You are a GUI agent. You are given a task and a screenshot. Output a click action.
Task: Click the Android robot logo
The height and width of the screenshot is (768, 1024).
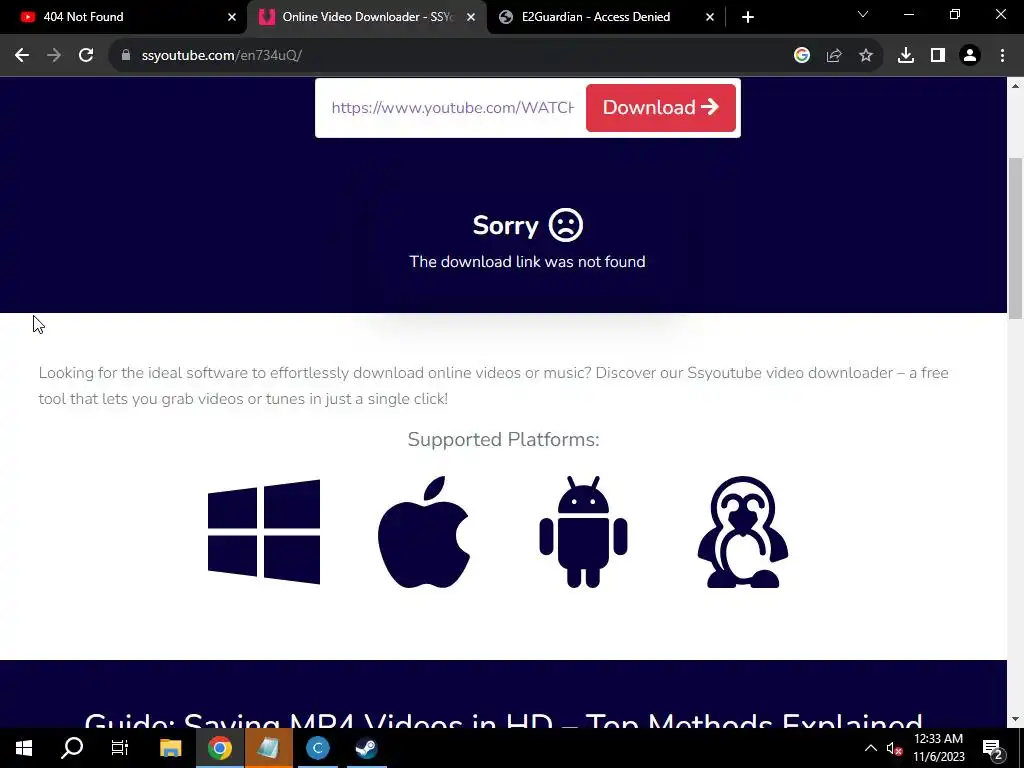click(x=583, y=532)
